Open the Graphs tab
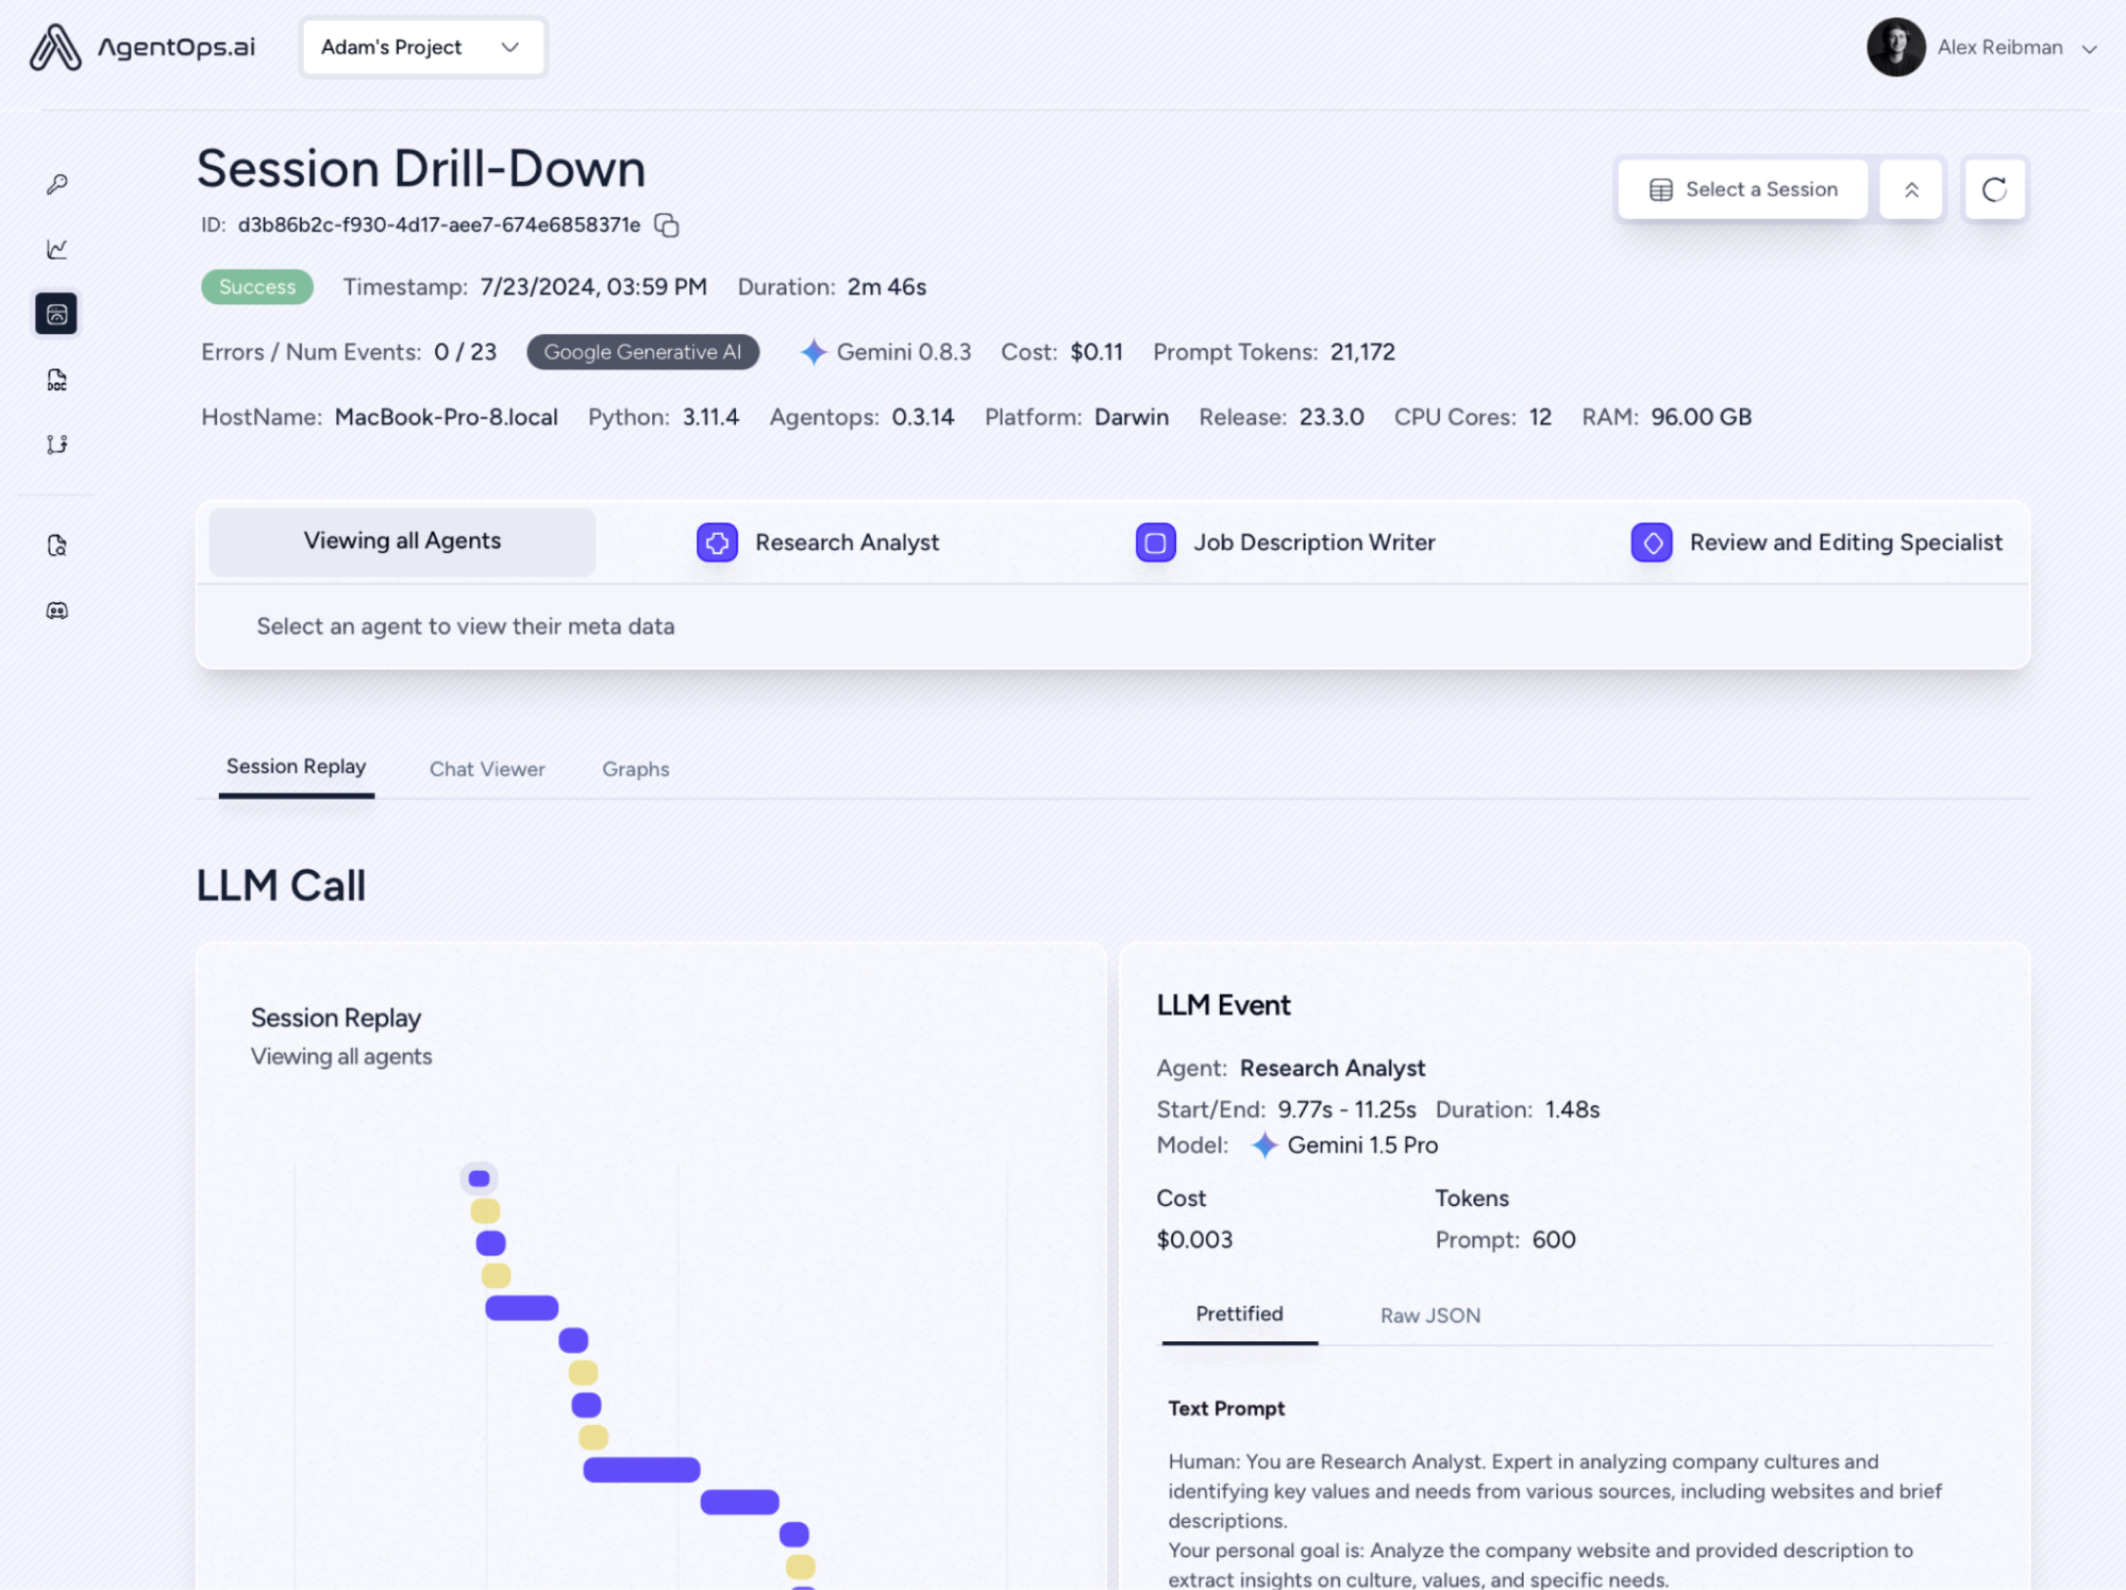 (635, 767)
